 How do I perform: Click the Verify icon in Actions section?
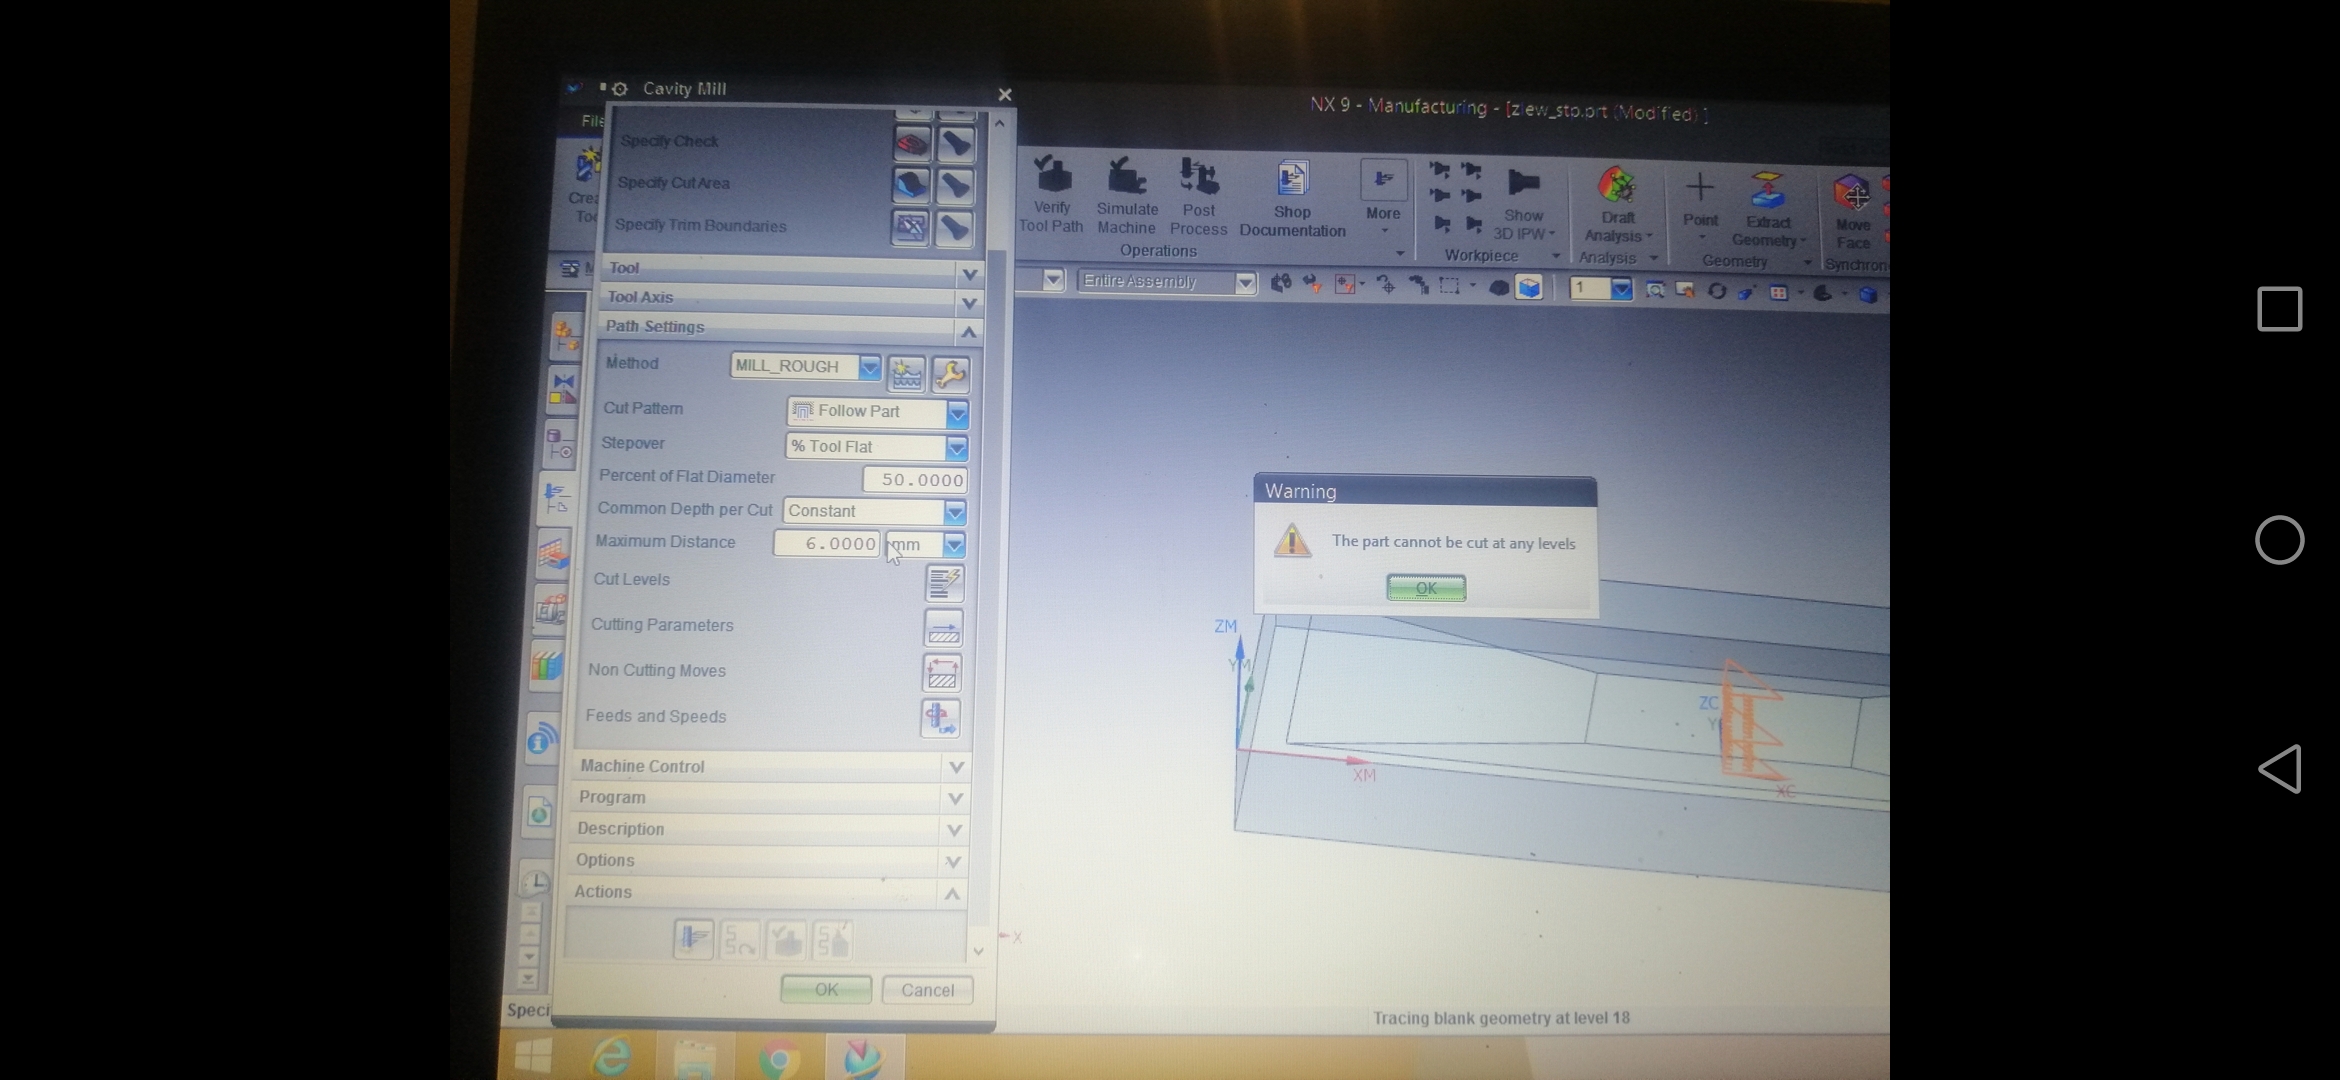(x=786, y=940)
